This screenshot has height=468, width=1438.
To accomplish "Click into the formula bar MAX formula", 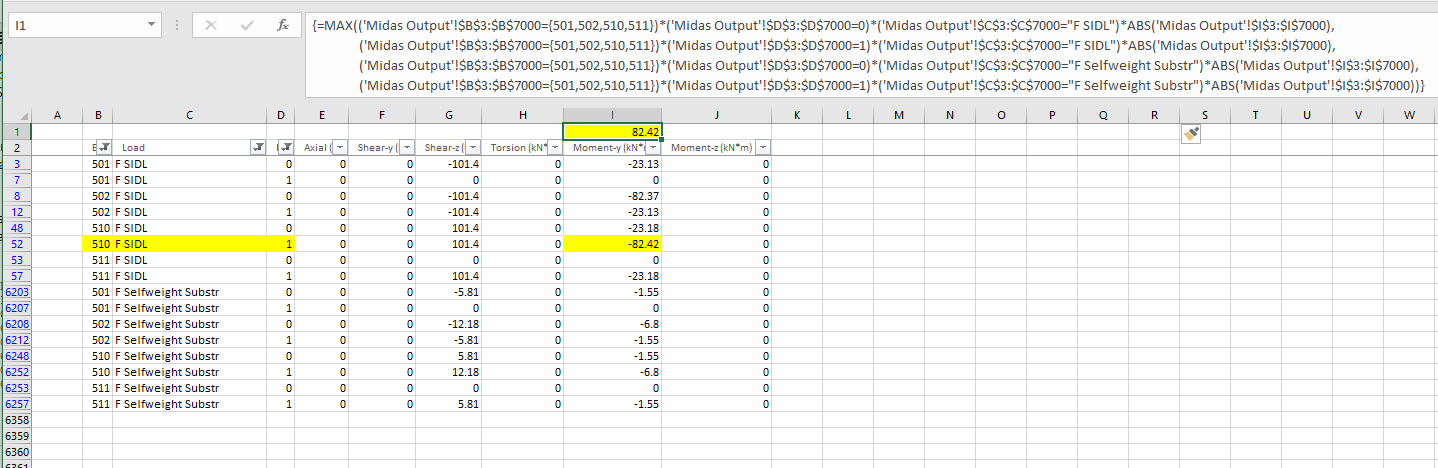I will tap(869, 55).
